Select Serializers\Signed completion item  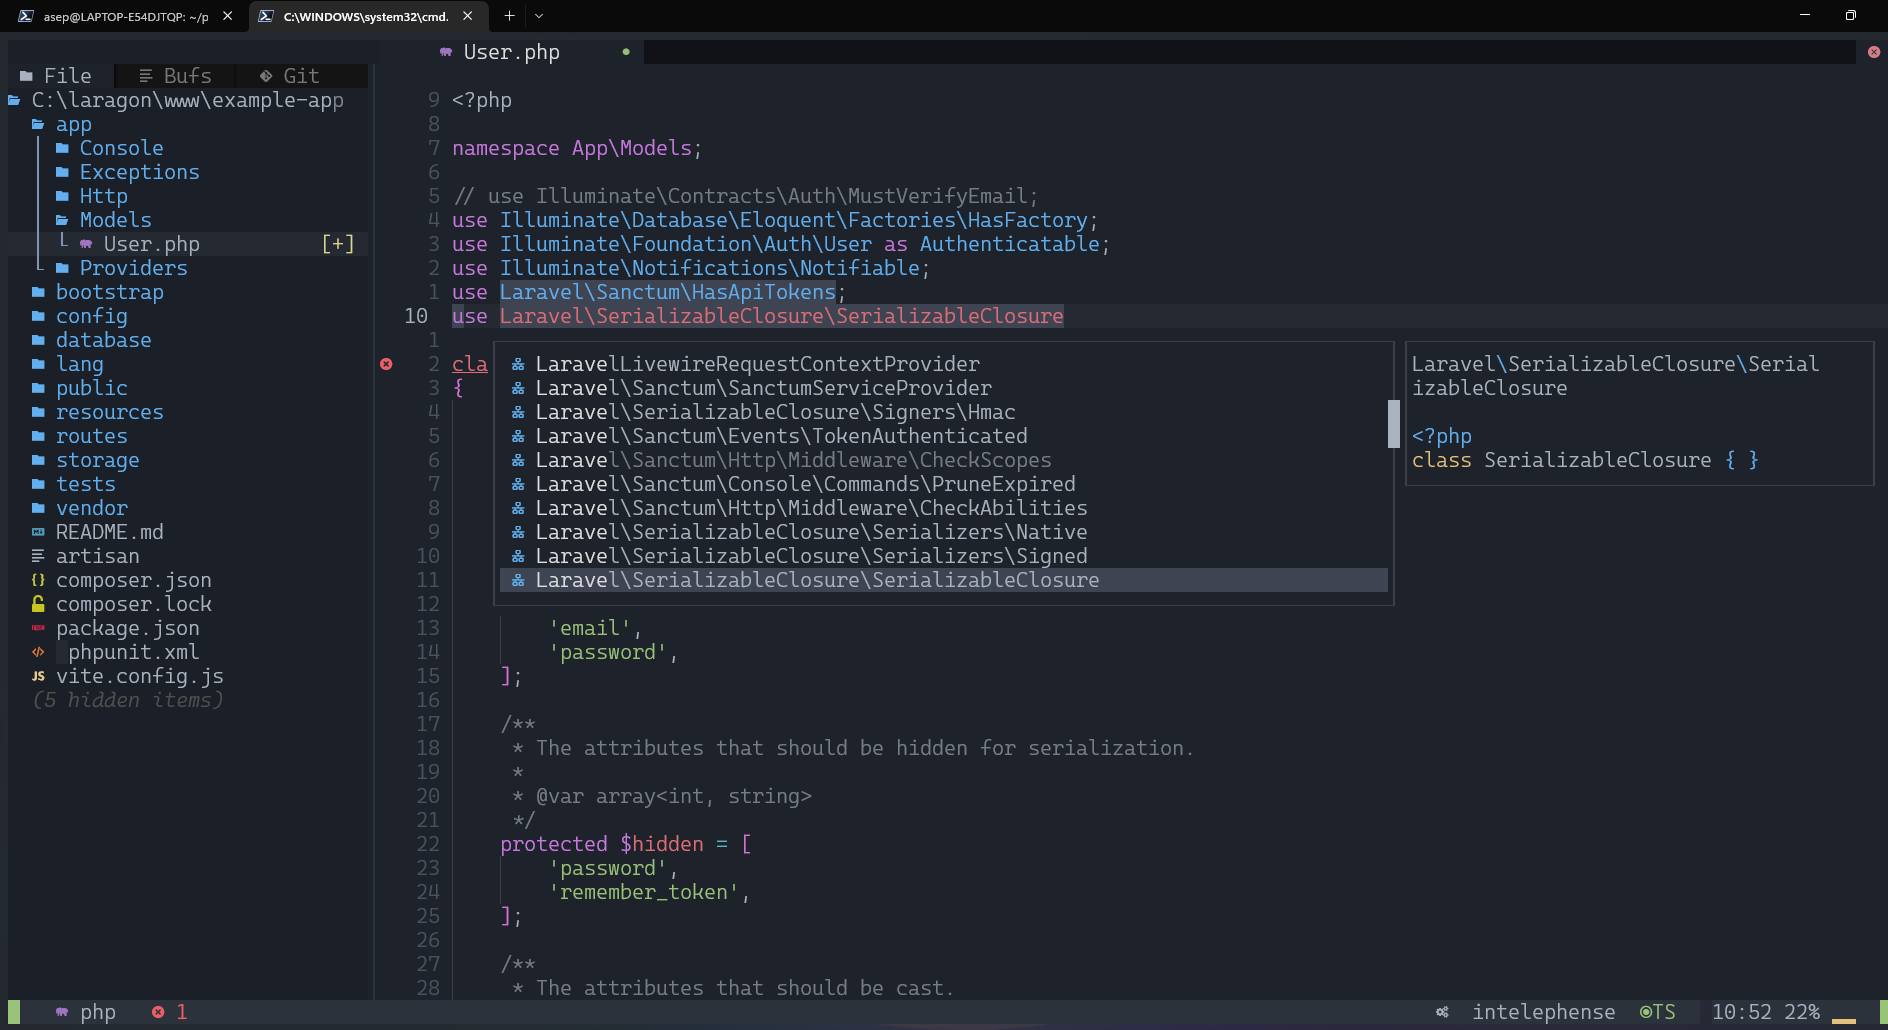coord(944,556)
